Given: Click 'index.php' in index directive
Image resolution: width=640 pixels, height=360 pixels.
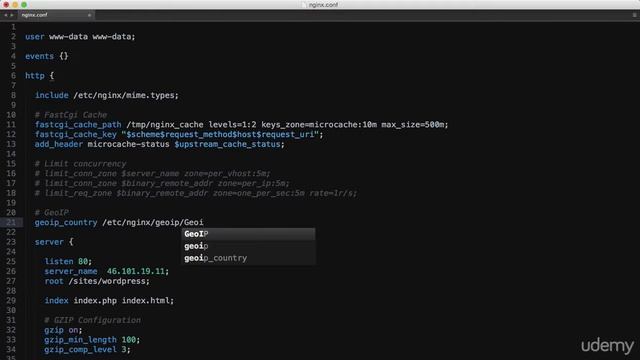Looking at the screenshot, I should (x=95, y=301).
